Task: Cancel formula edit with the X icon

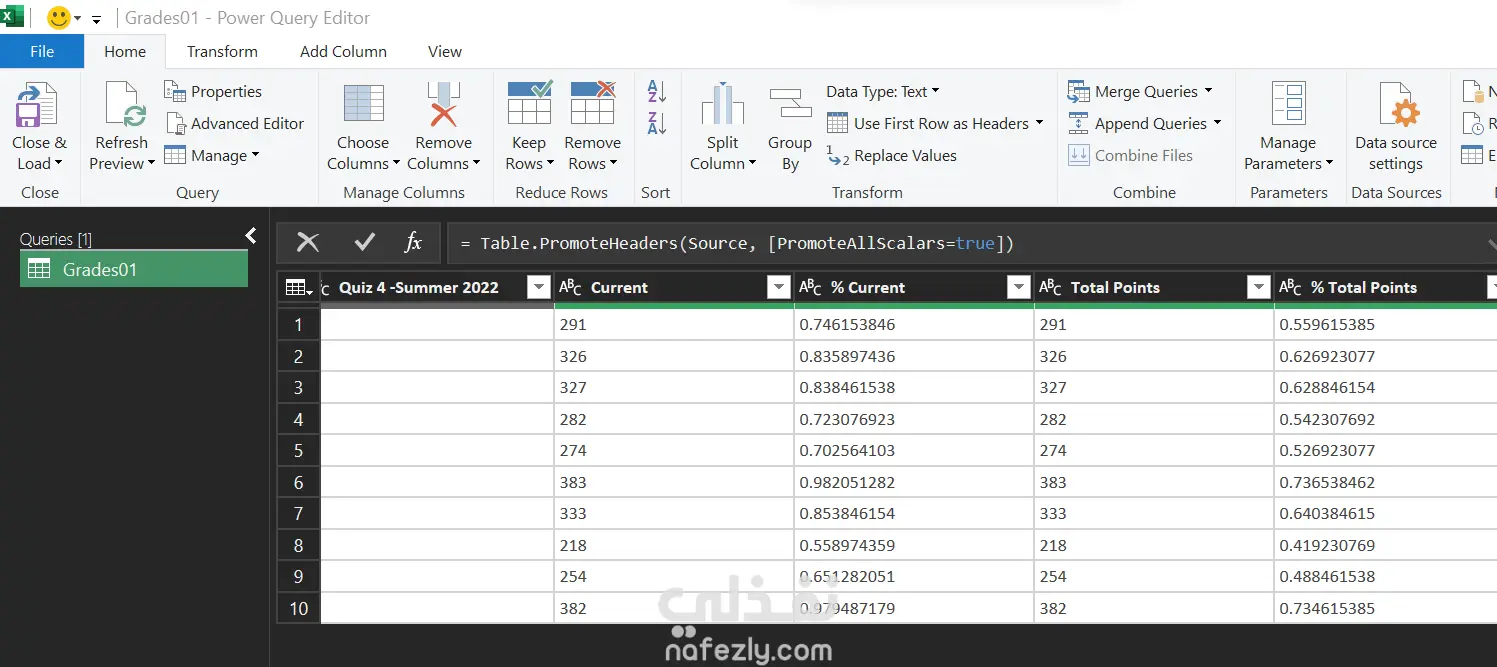Action: (x=308, y=242)
